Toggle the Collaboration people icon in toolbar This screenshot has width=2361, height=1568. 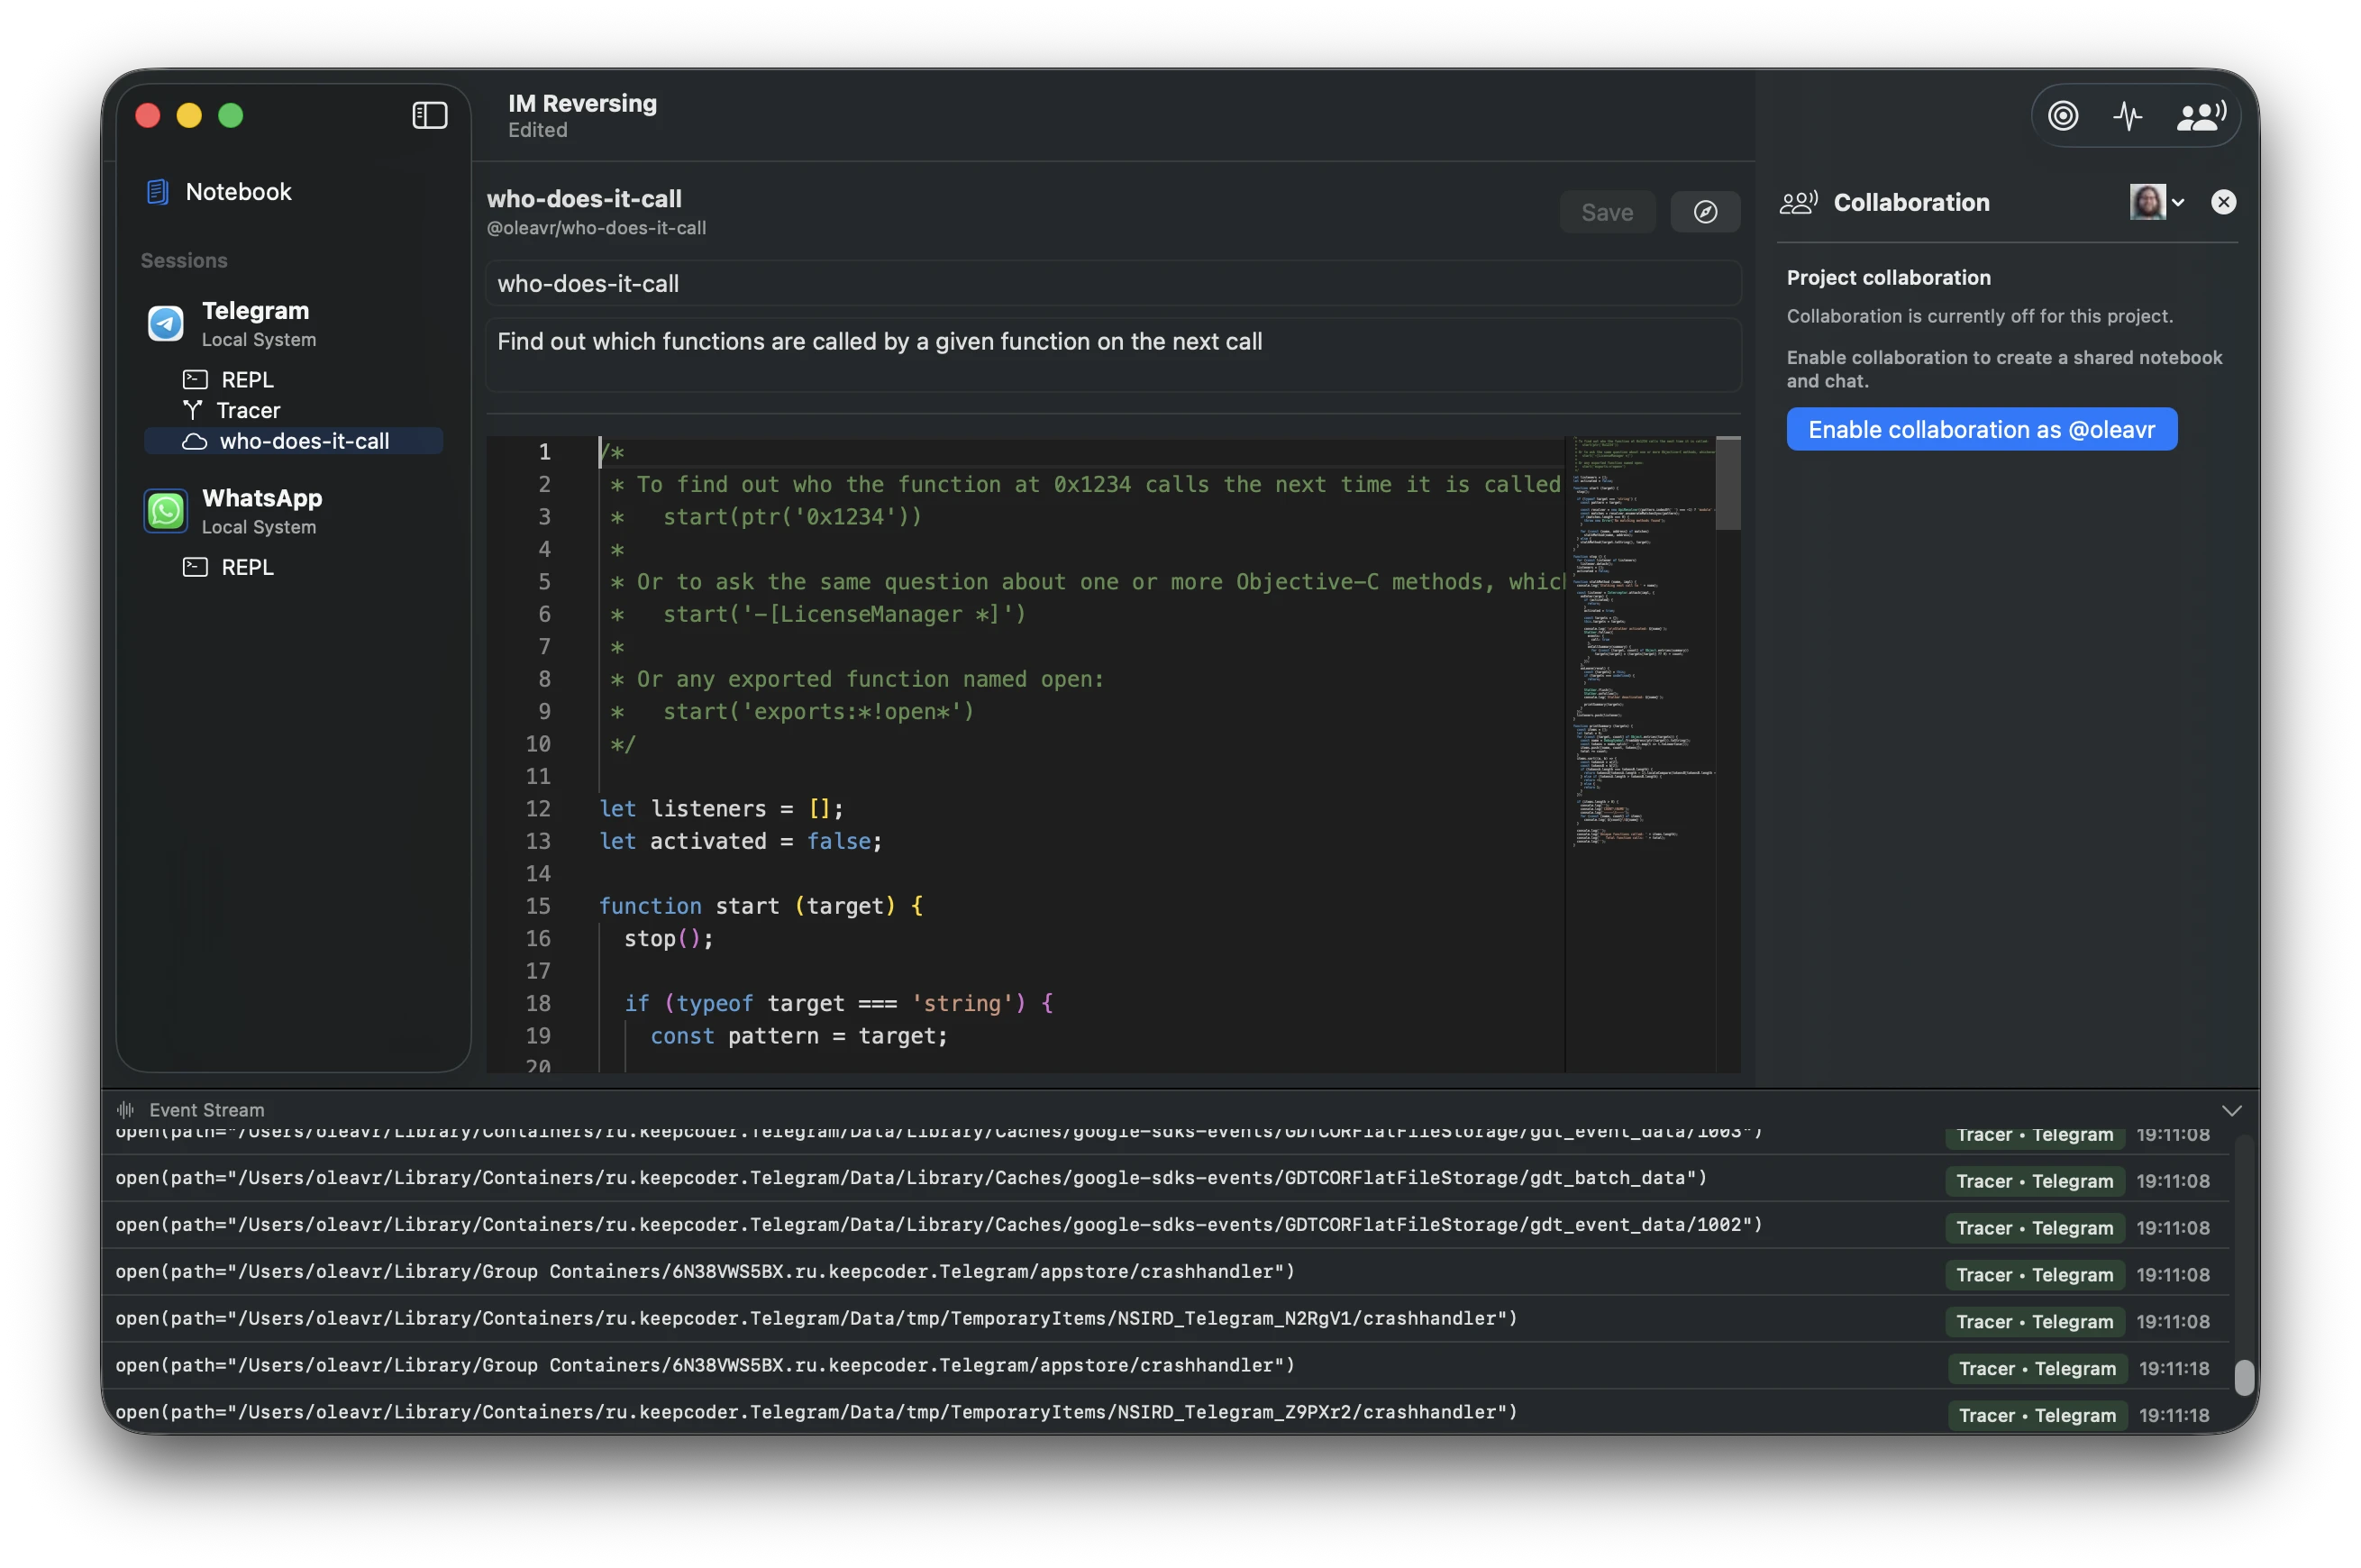pyautogui.click(x=2201, y=116)
